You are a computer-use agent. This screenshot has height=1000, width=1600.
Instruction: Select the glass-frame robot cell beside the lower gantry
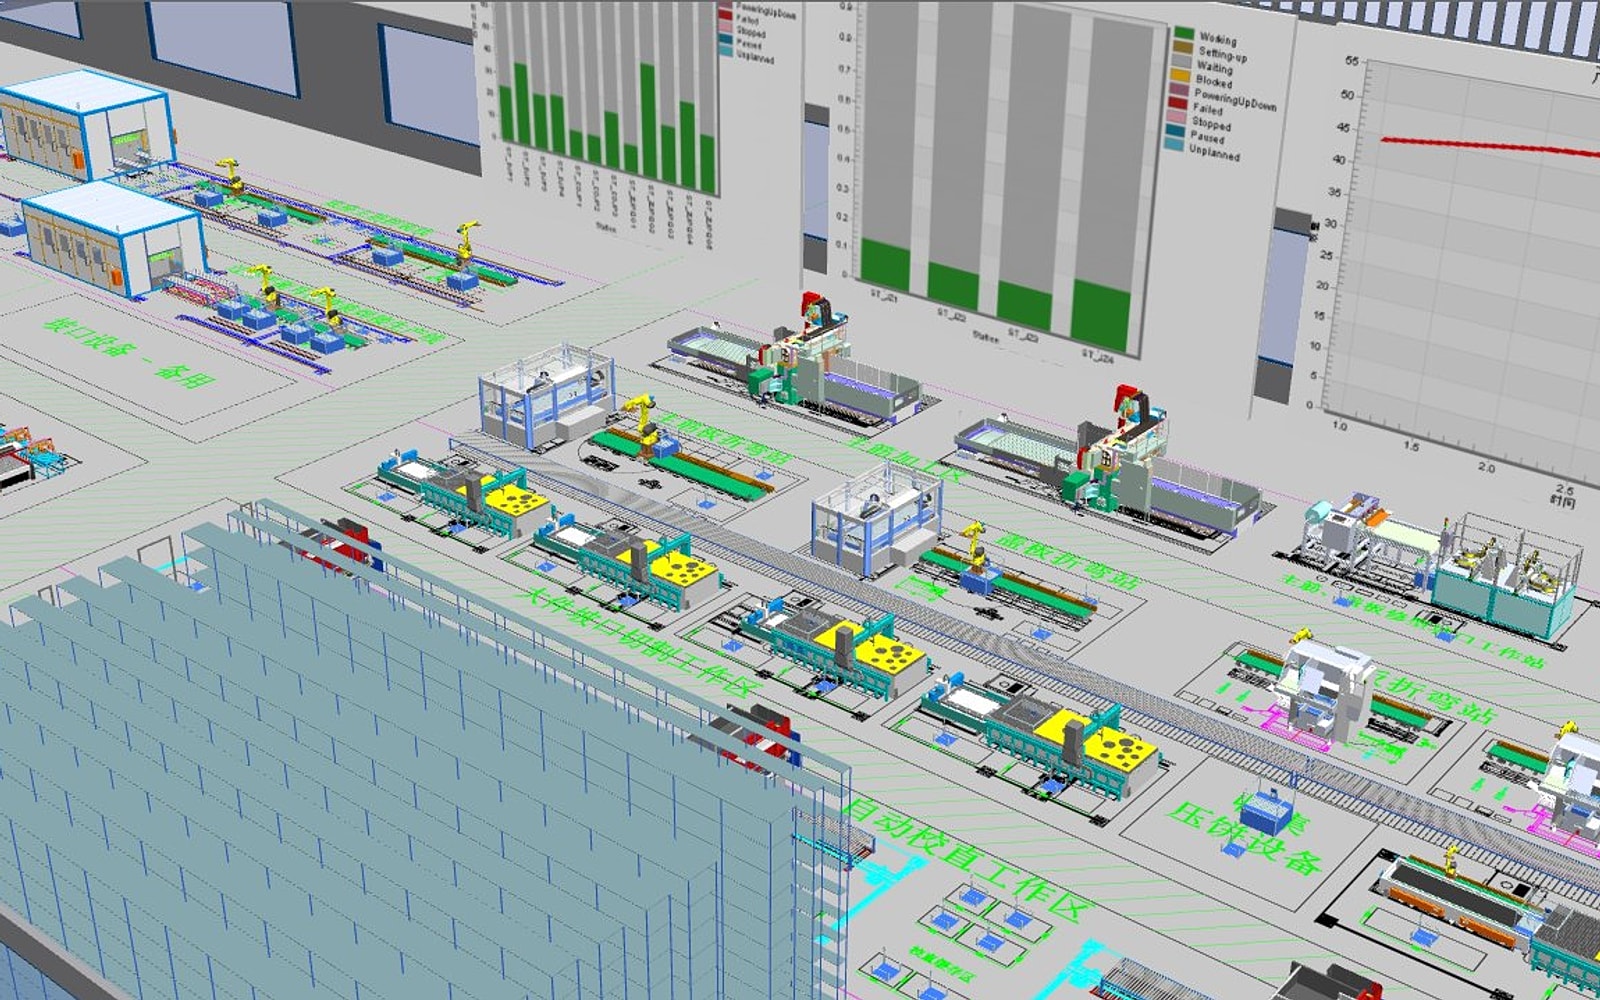[x=876, y=520]
